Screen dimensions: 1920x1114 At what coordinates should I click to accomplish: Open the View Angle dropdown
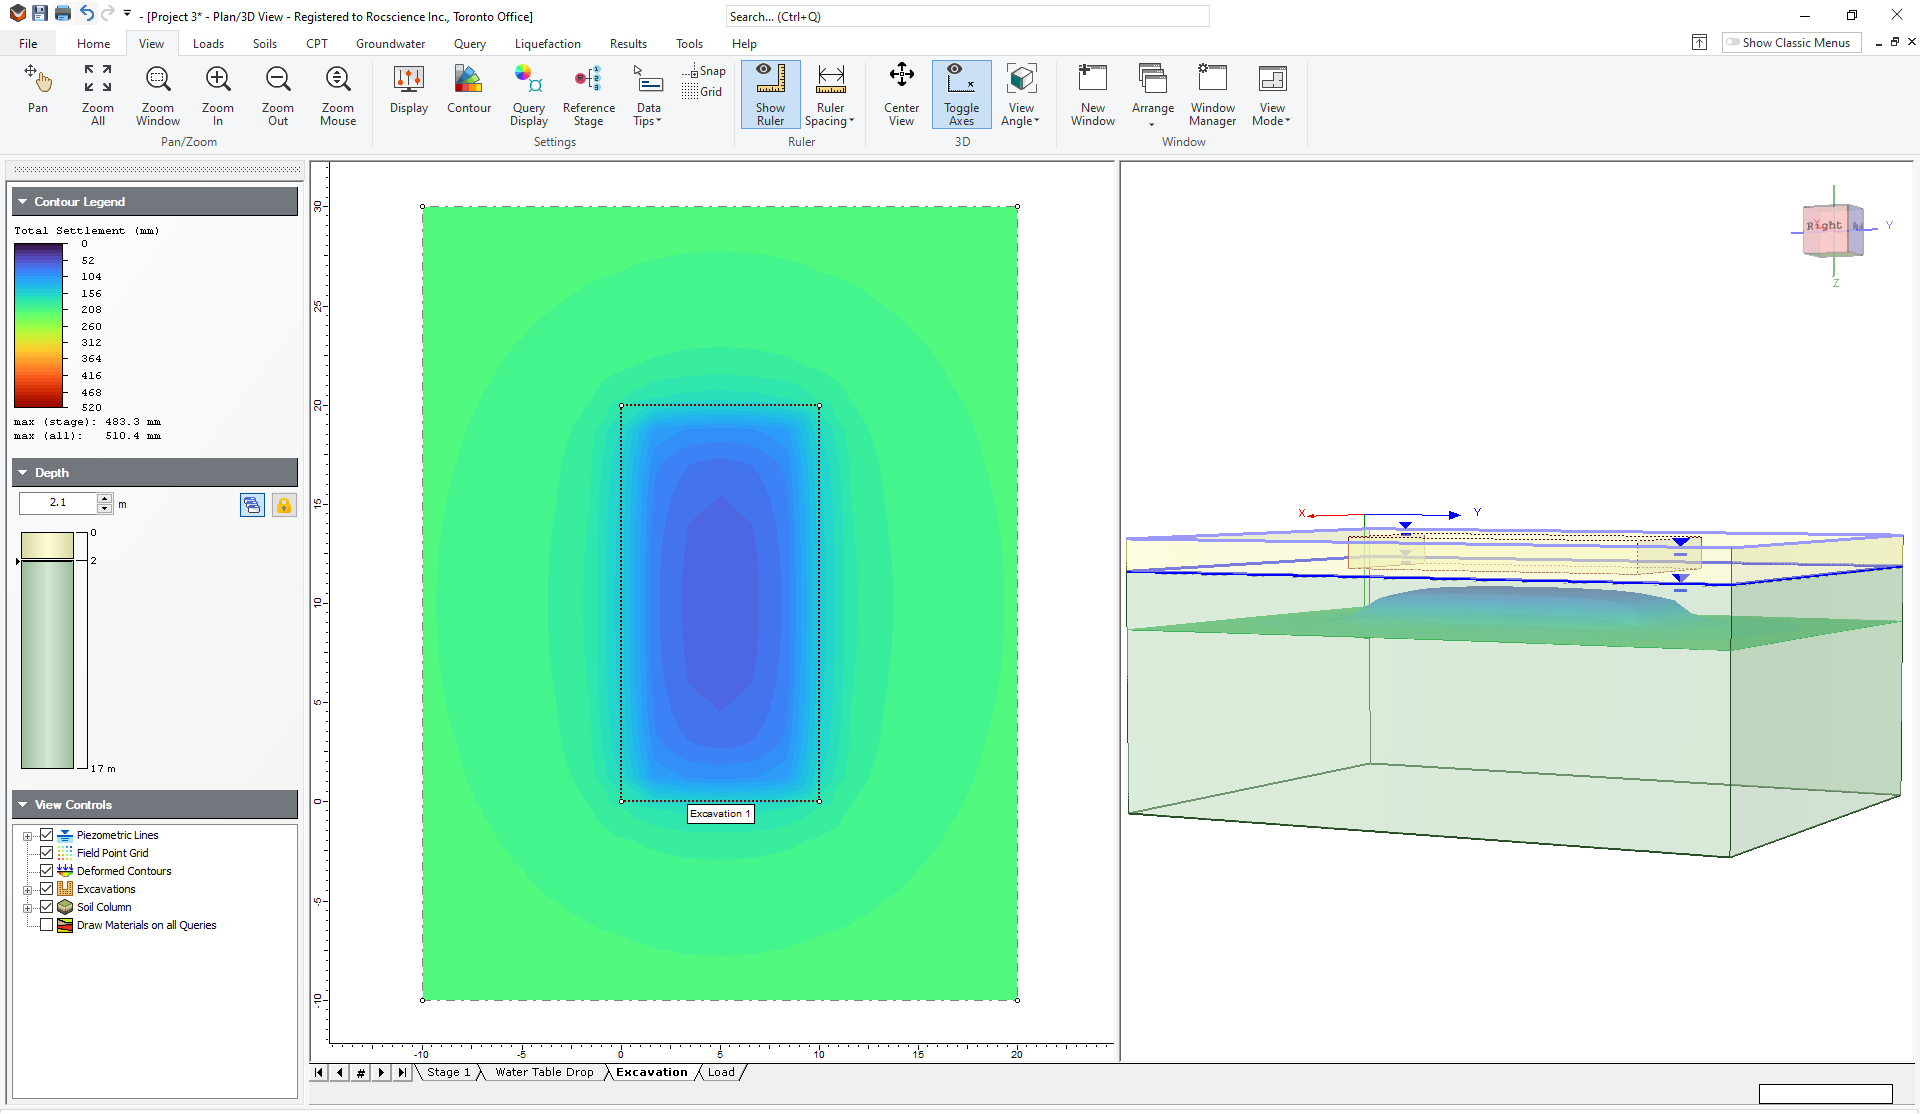(1020, 95)
